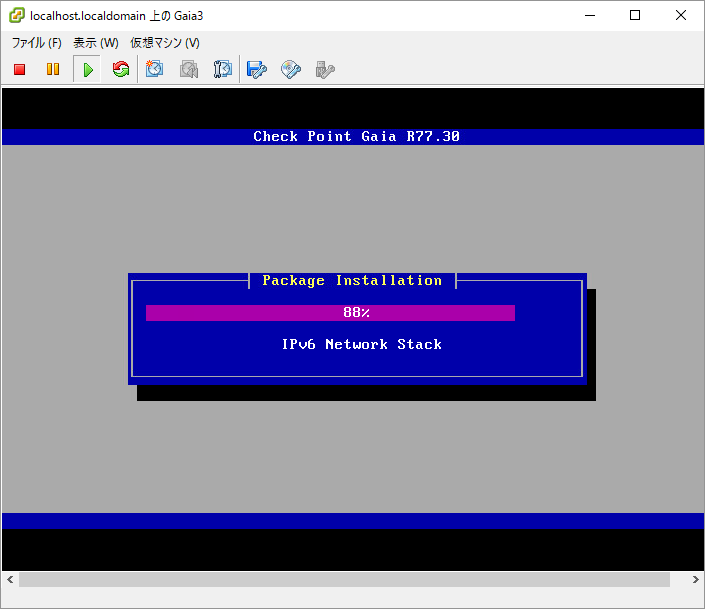This screenshot has height=609, width=705.
Task: Open the 仮想マシン (V) menu
Action: coord(165,43)
